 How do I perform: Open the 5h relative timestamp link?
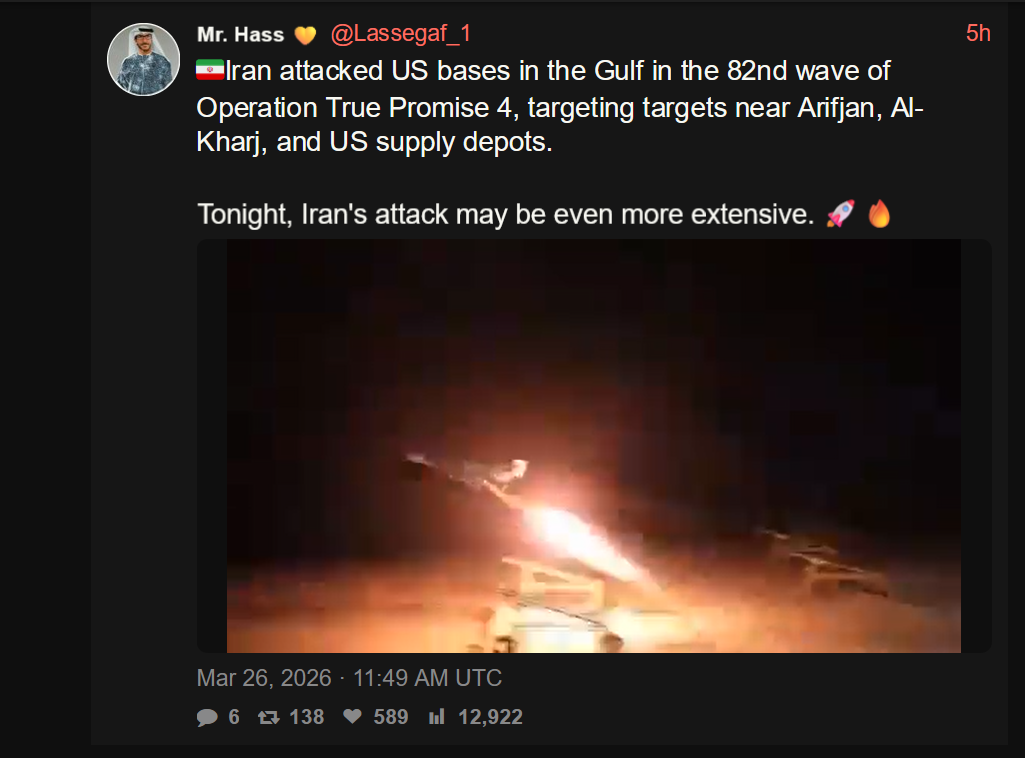pos(978,33)
